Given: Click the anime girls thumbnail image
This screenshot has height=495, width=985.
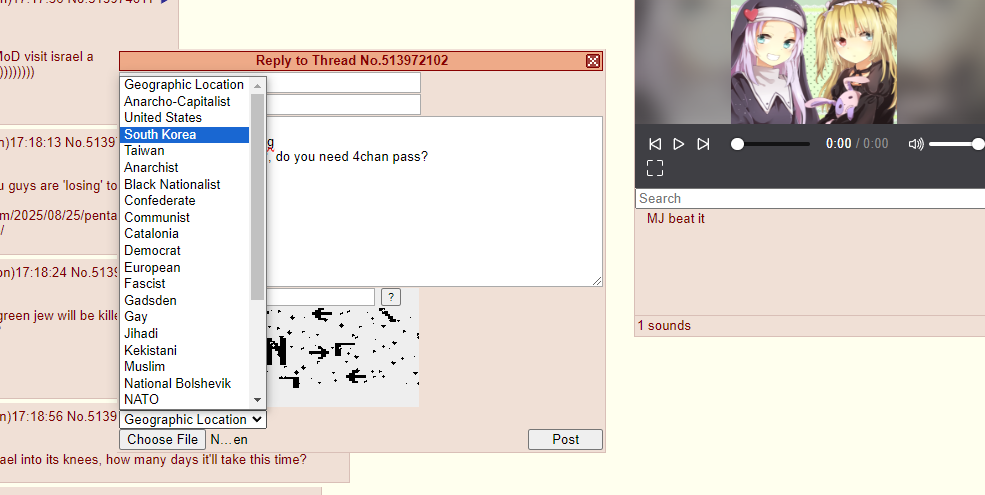Looking at the screenshot, I should coord(814,62).
